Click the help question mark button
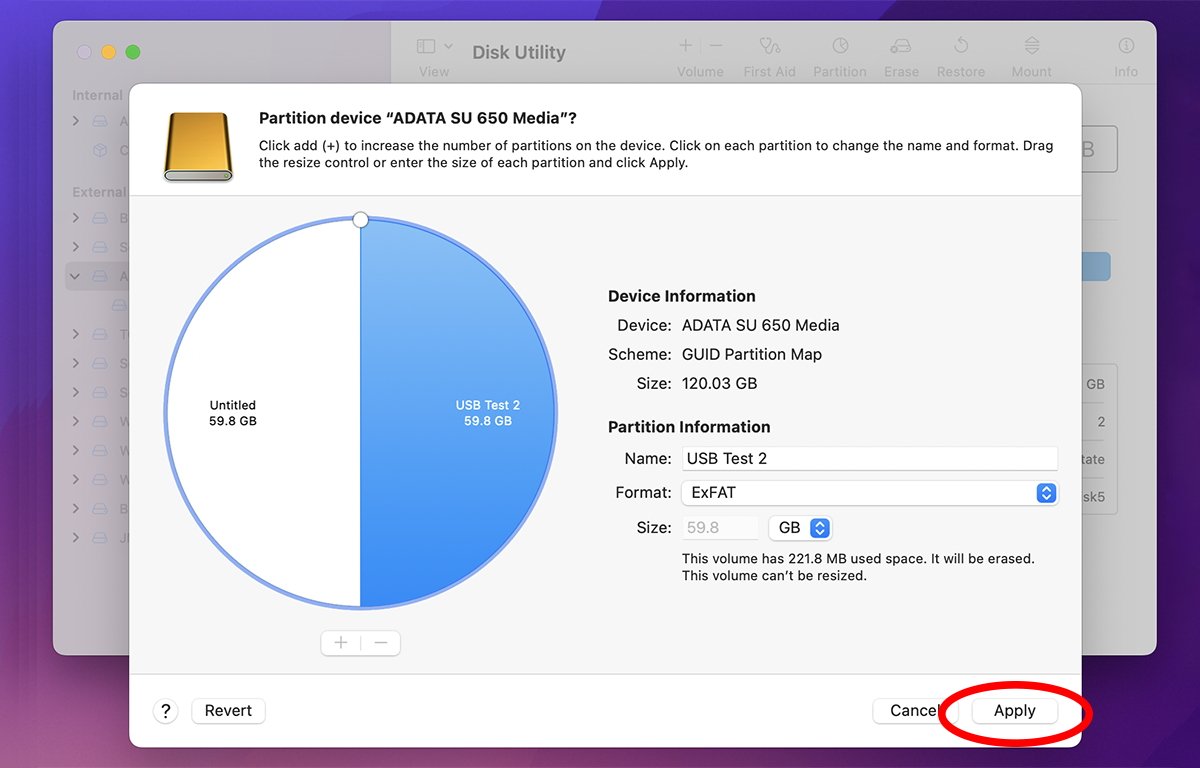This screenshot has width=1200, height=768. click(165, 711)
